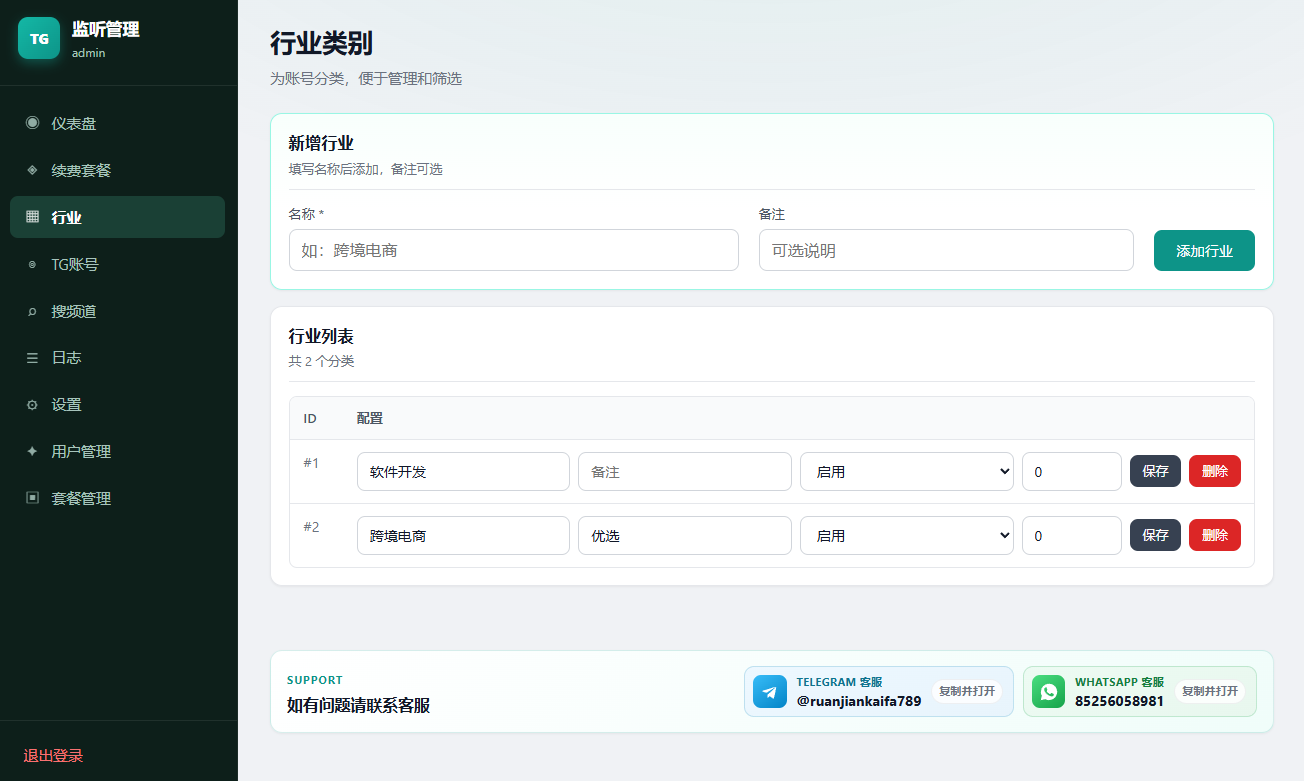Click the #2 ID cell
The width and height of the screenshot is (1304, 781).
[311, 527]
